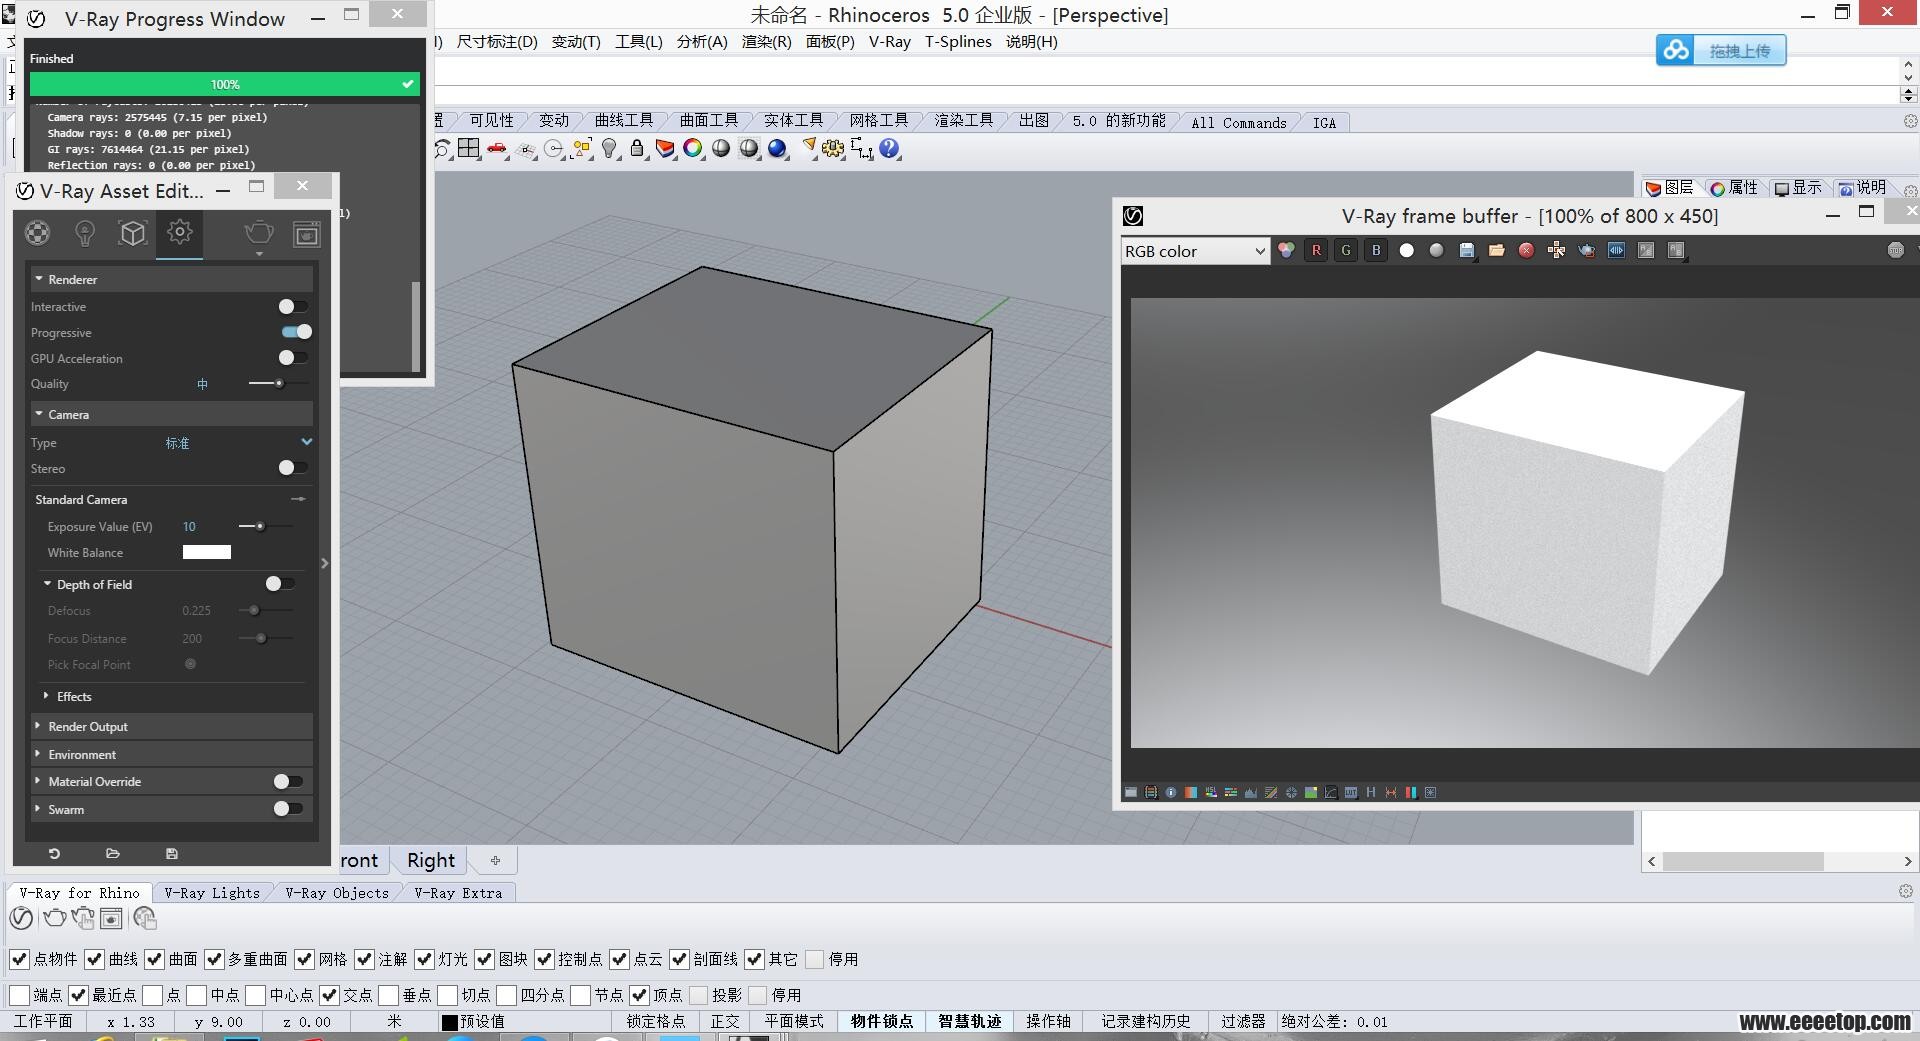Switch to RGB channels icon in frame buffer

tap(1286, 251)
